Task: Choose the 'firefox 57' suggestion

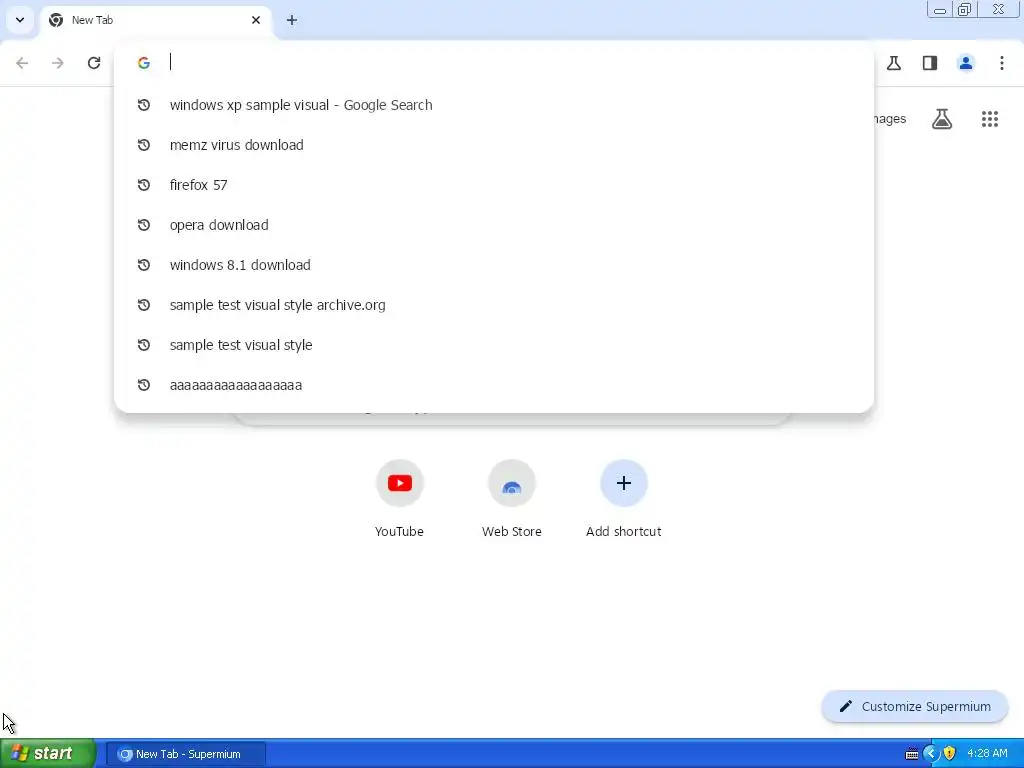Action: click(x=494, y=185)
